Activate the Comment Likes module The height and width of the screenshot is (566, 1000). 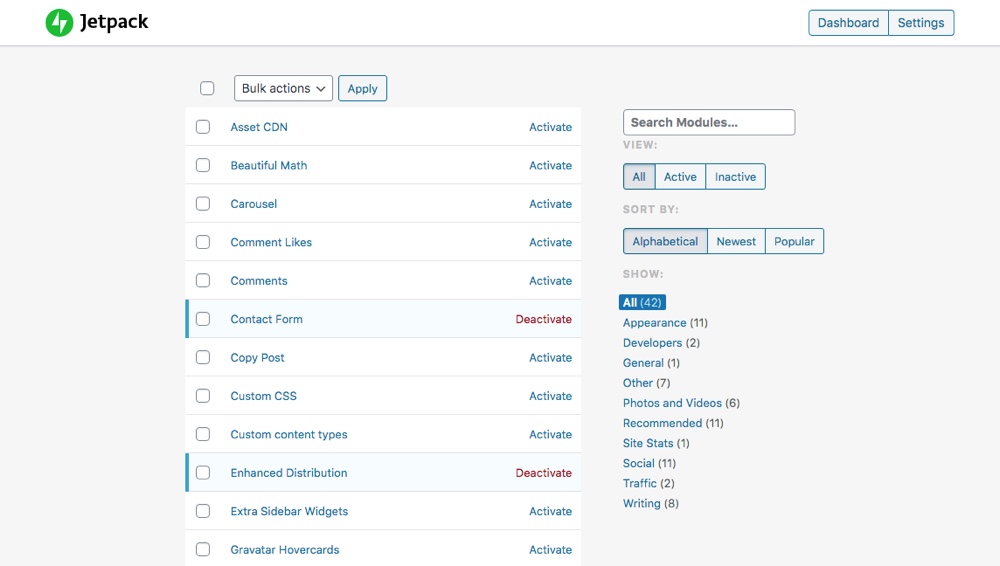point(550,242)
